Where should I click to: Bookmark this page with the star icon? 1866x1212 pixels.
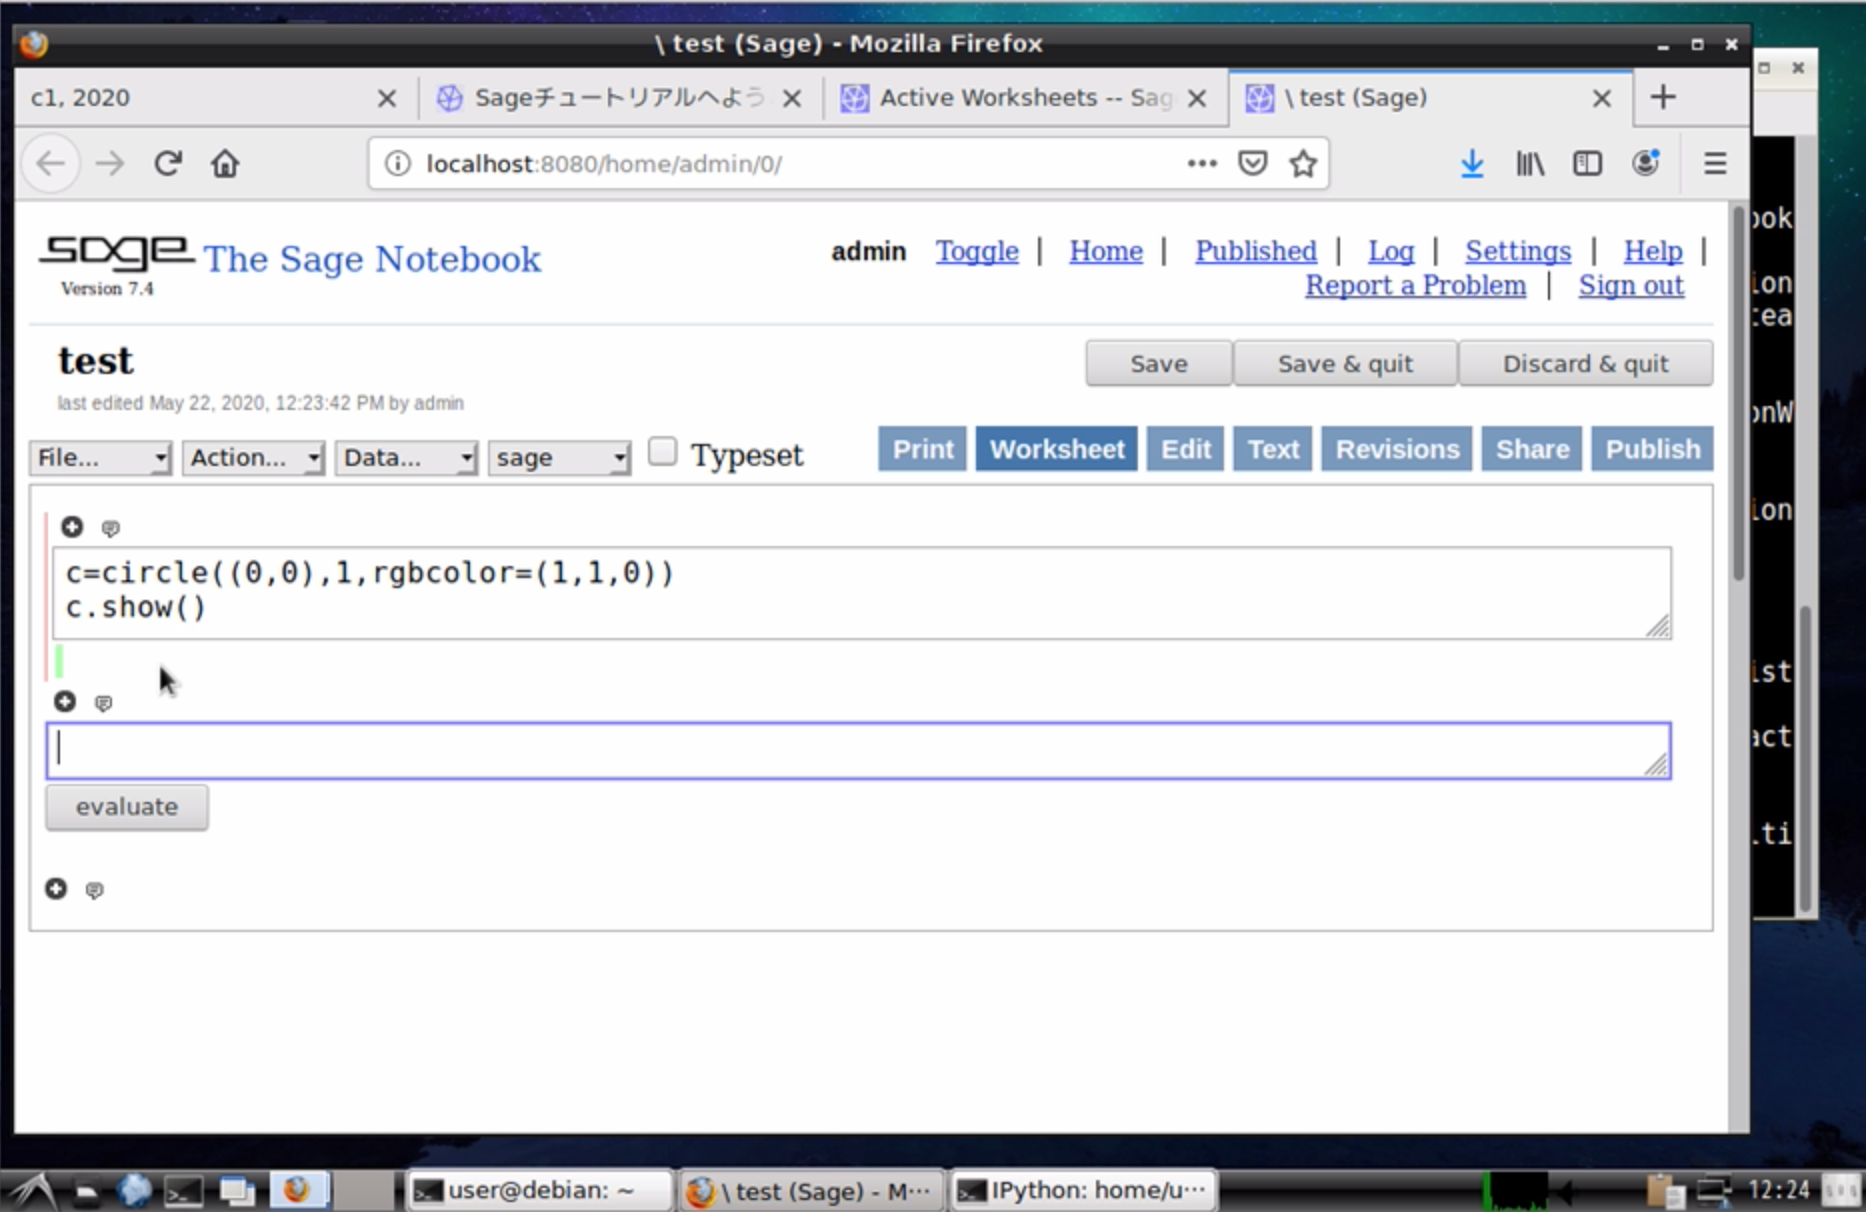point(1303,163)
